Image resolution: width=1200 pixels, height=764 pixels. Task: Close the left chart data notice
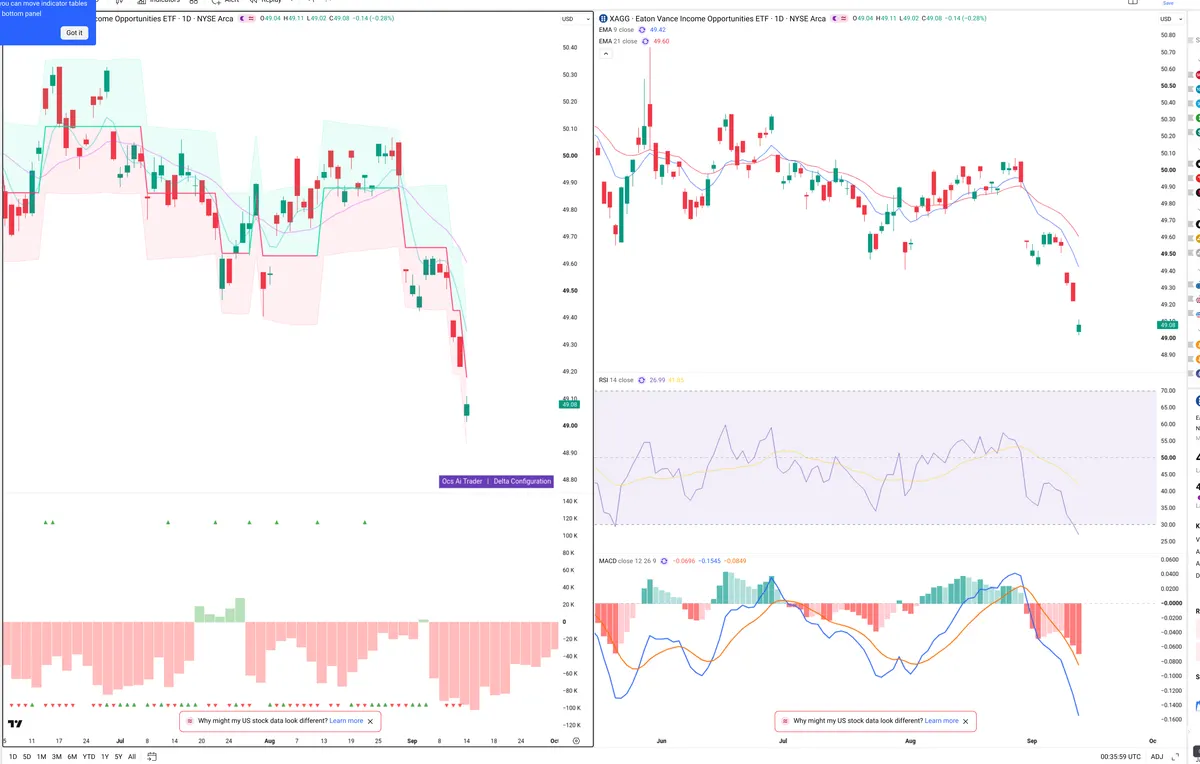[x=371, y=720]
